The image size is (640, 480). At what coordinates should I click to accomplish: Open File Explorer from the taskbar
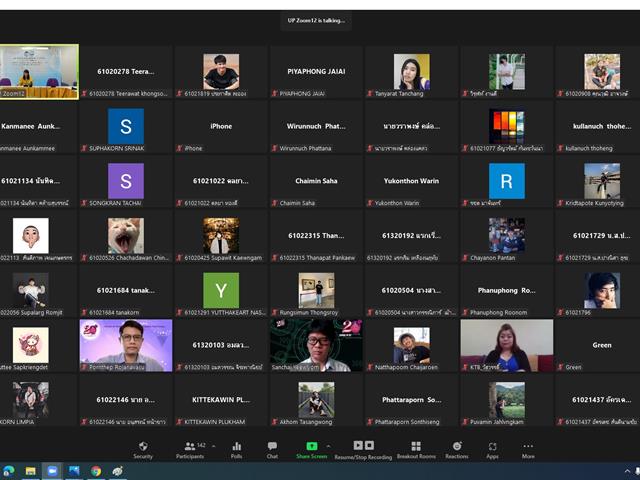(31, 471)
